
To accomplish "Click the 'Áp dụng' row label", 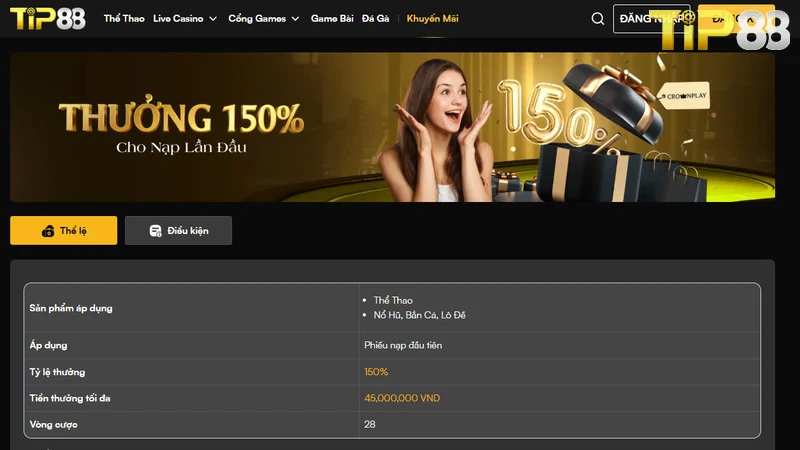I will [x=48, y=345].
